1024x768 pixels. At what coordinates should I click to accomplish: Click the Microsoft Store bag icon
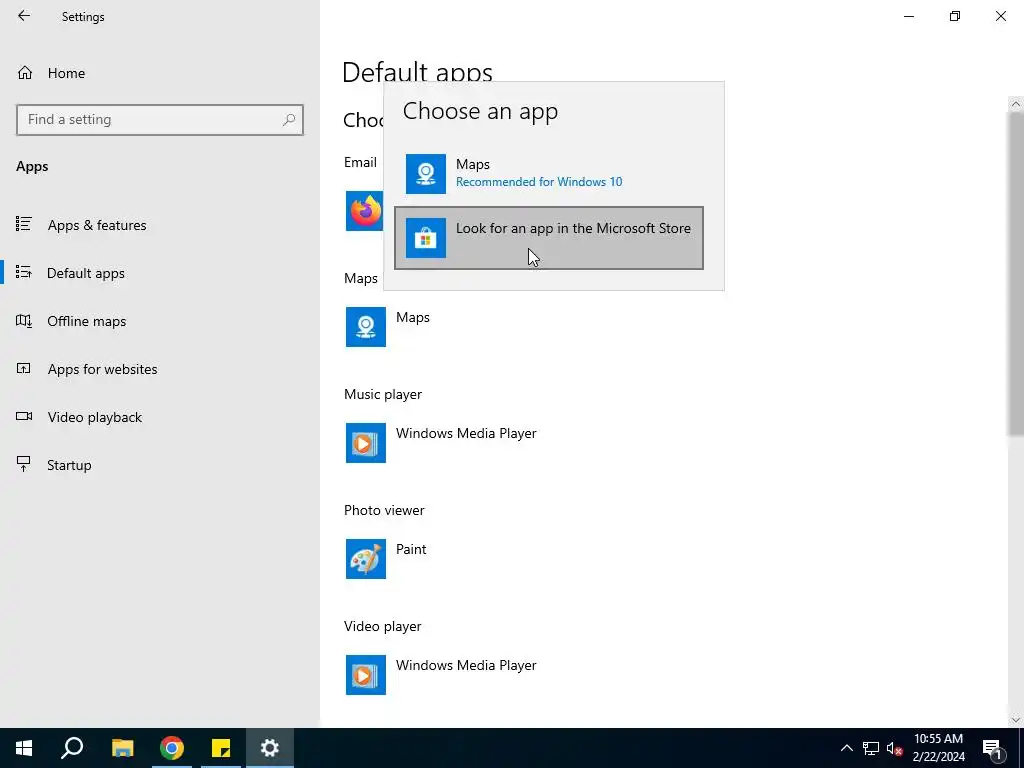tap(426, 238)
